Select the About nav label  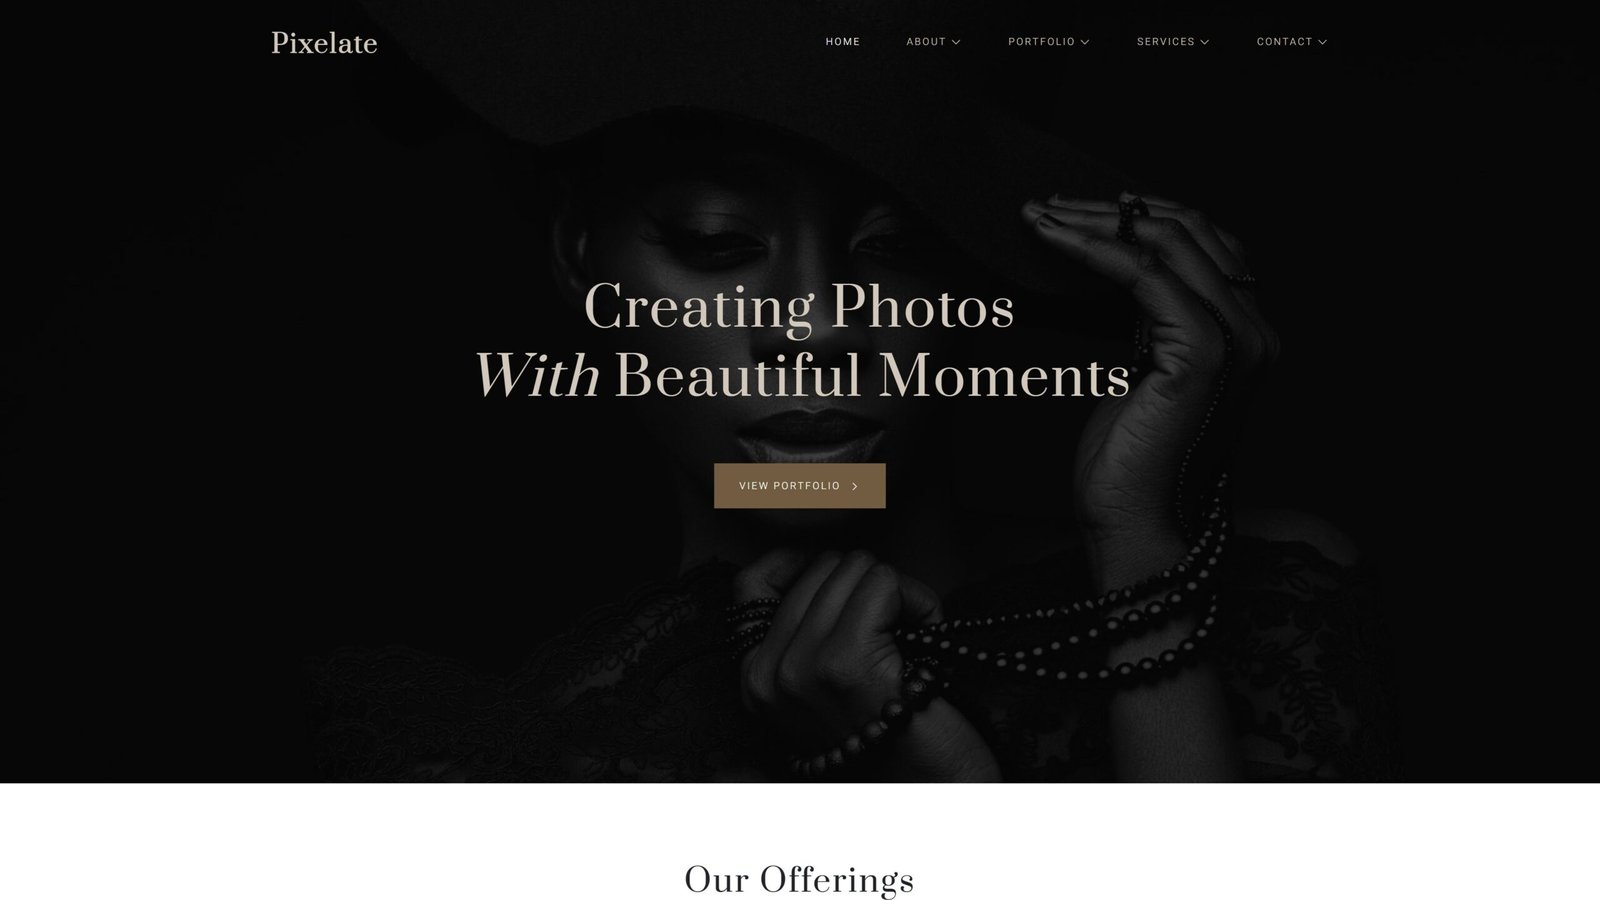[x=926, y=42]
